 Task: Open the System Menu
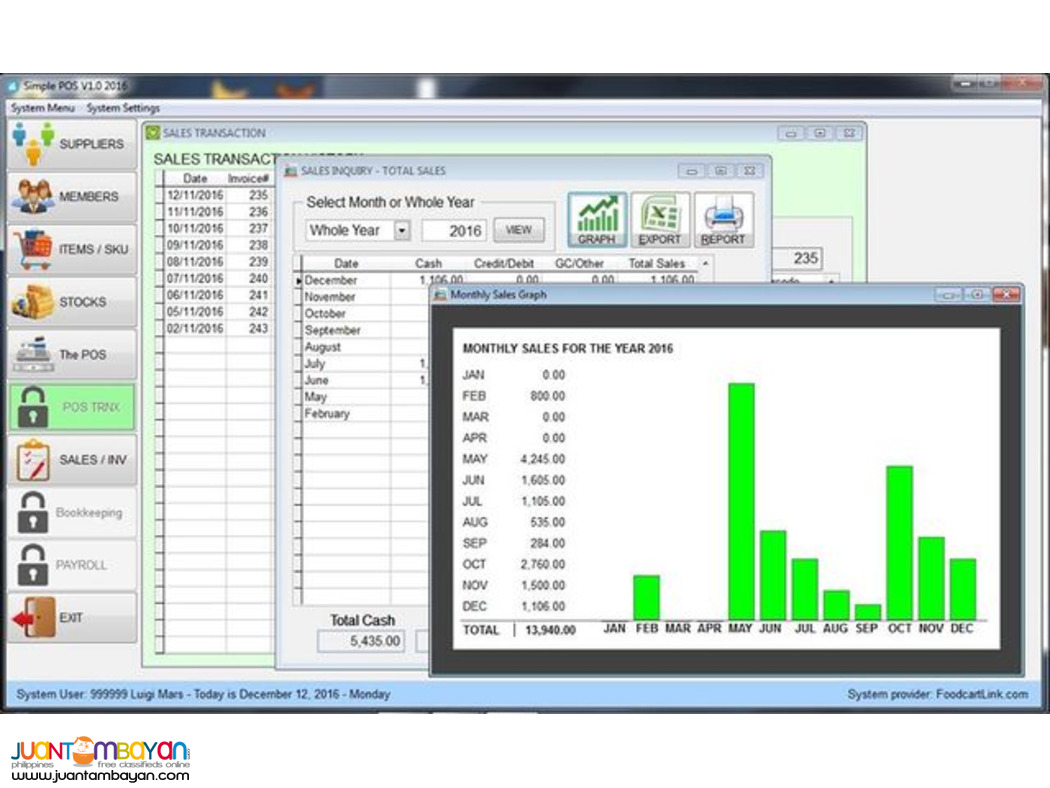pos(43,108)
